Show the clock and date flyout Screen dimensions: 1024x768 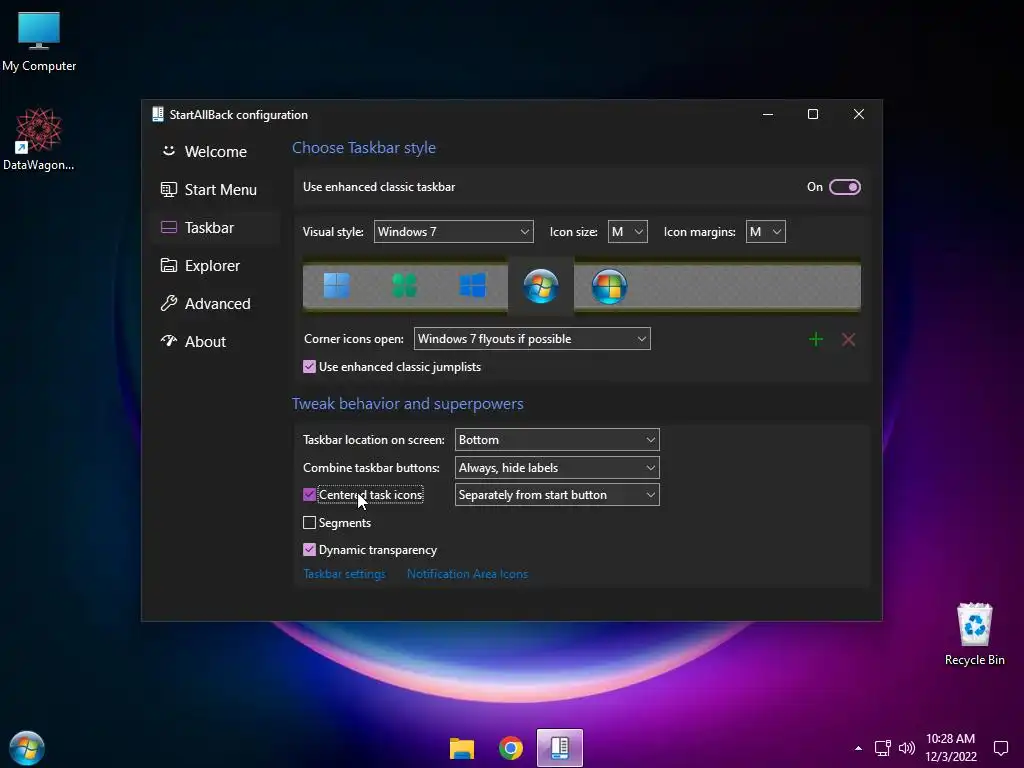coord(951,748)
